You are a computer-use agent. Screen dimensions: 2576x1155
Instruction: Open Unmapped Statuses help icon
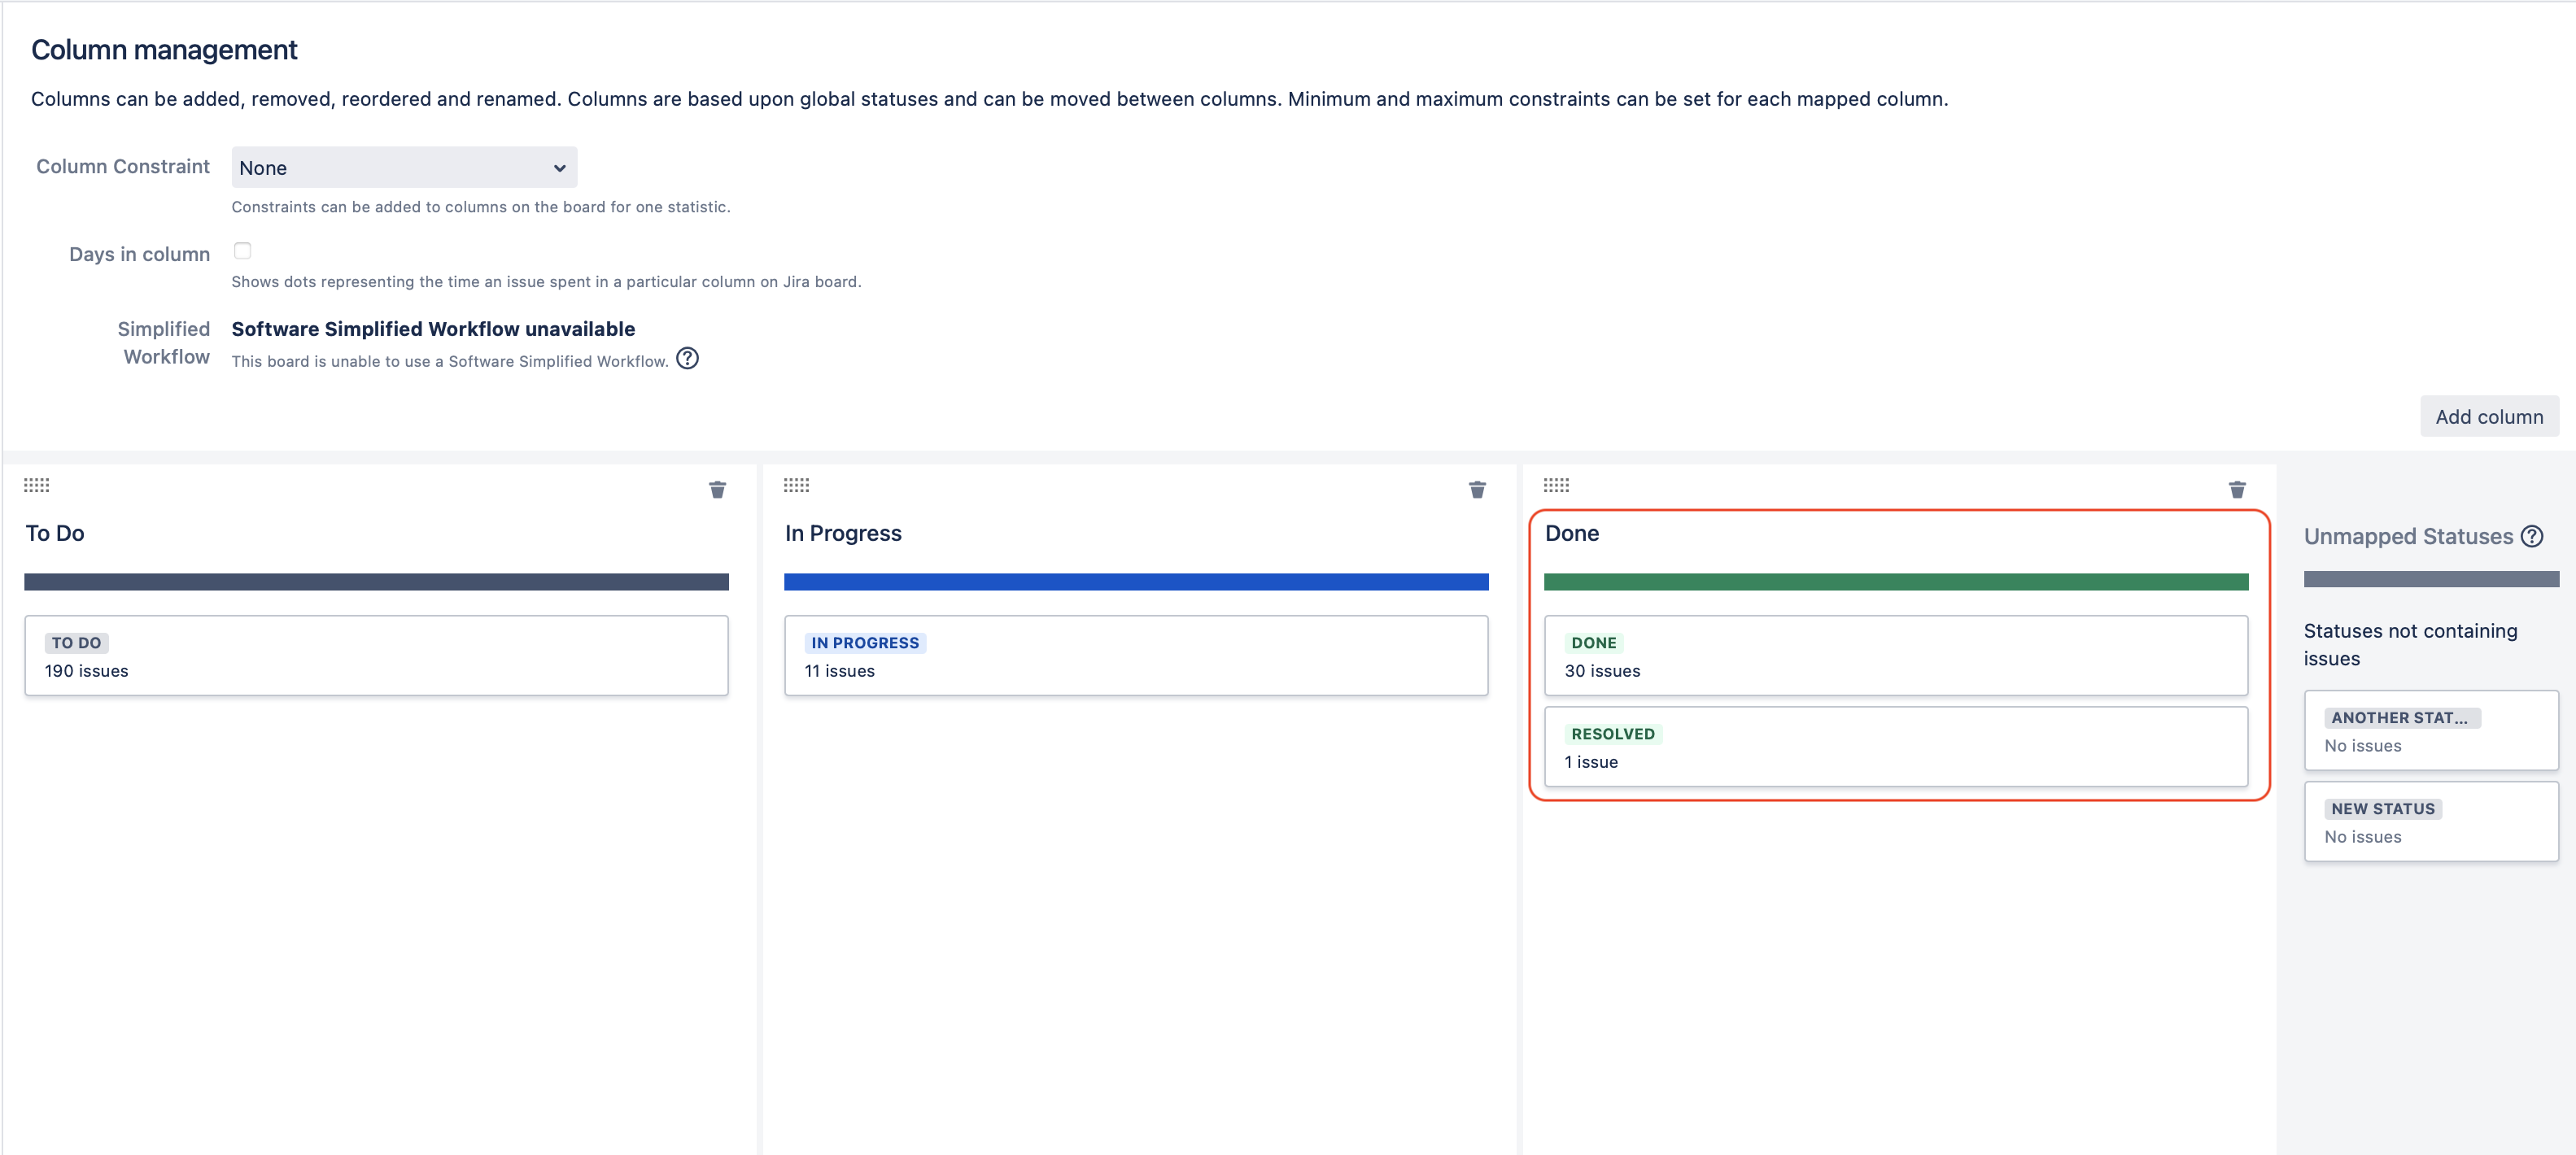pyautogui.click(x=2531, y=537)
